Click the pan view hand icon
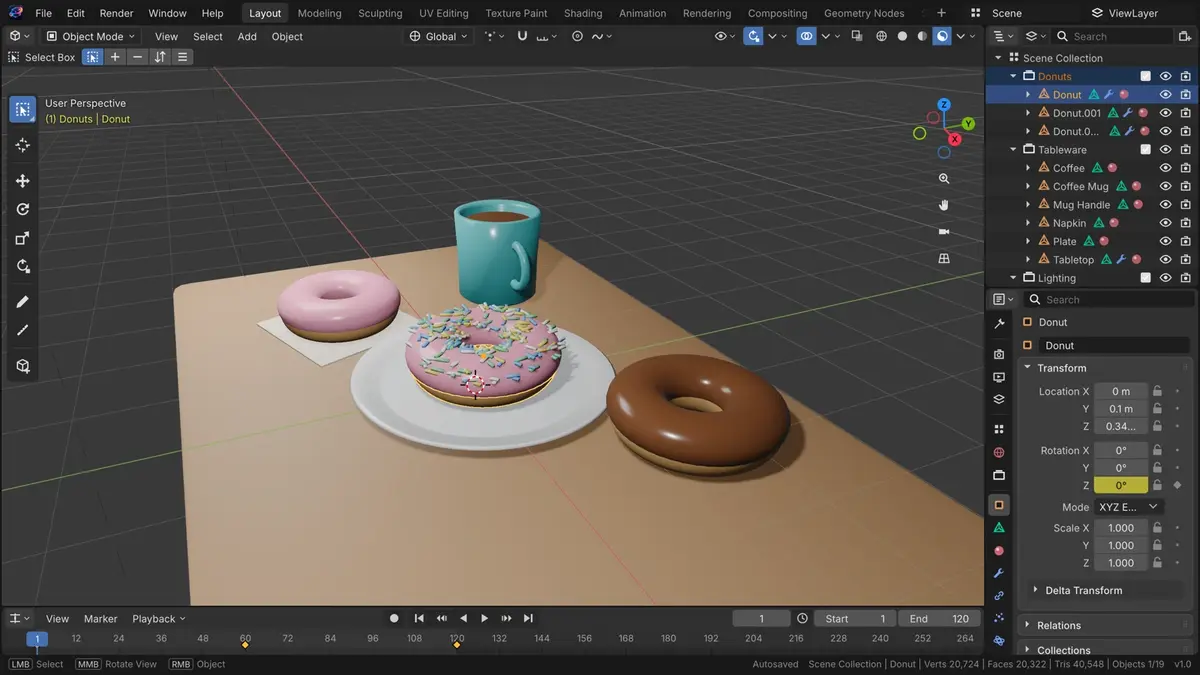 point(944,205)
